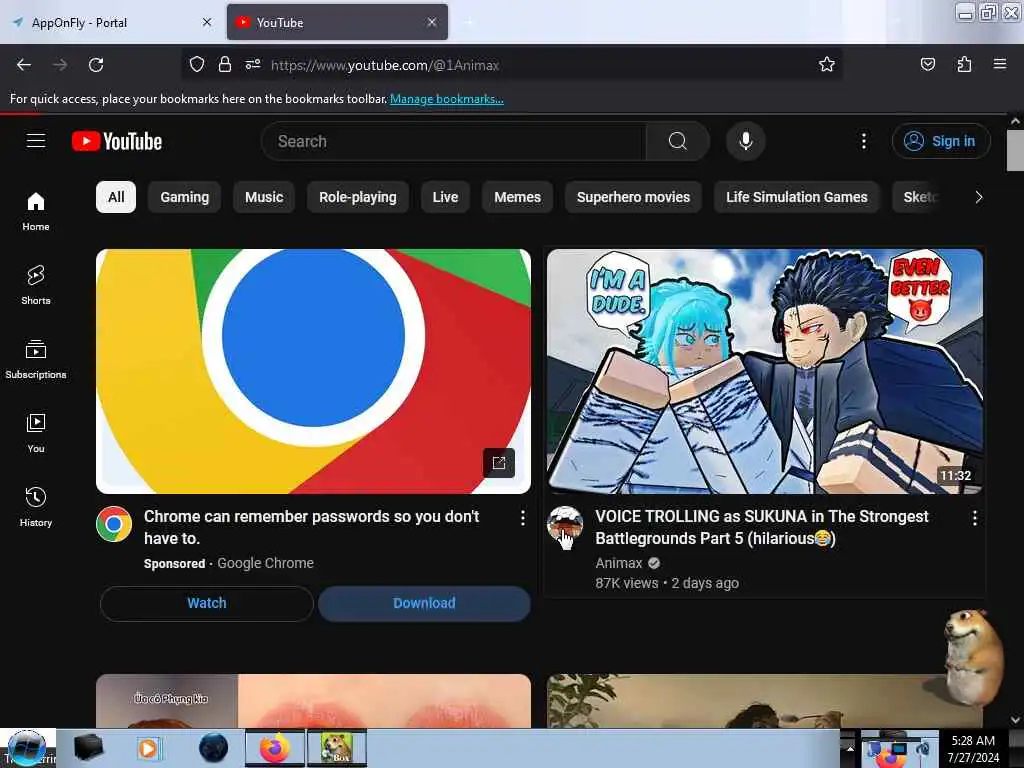Open the Animax channel name link
Screen dimensions: 1024x768
tap(619, 563)
